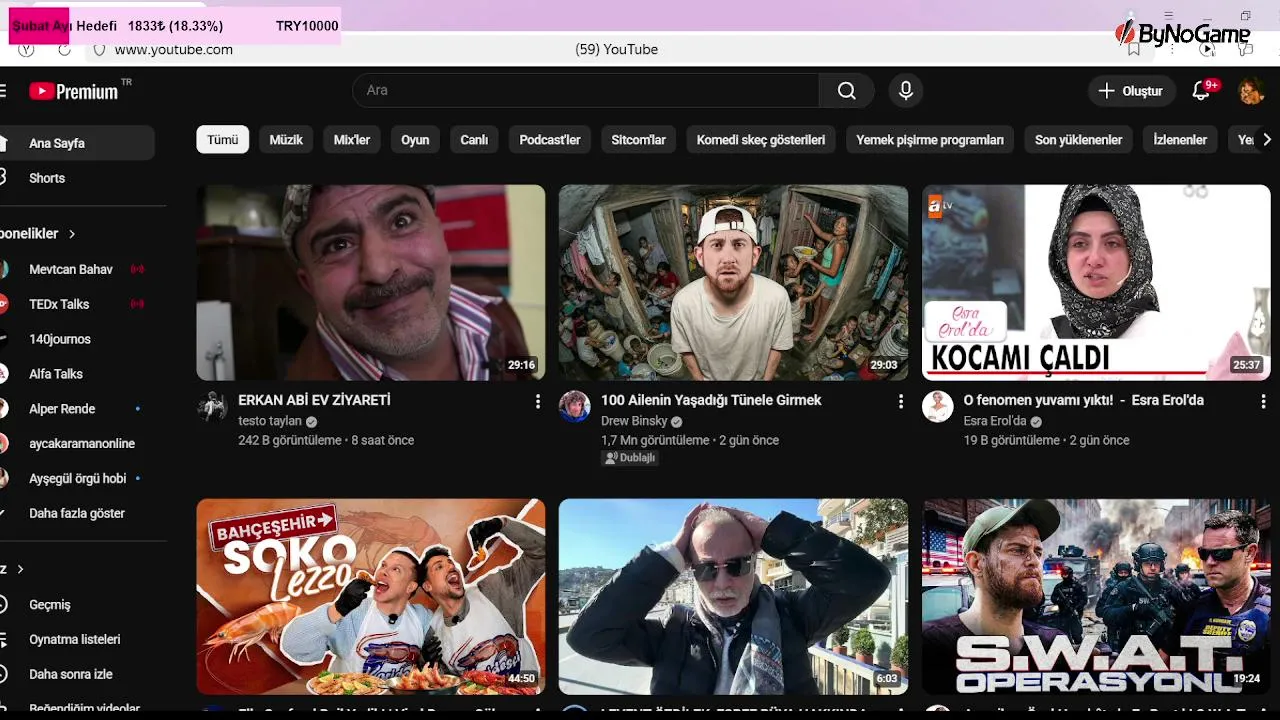Open options menu for ERKAN ABİ EV ZİYARETİ

[538, 402]
